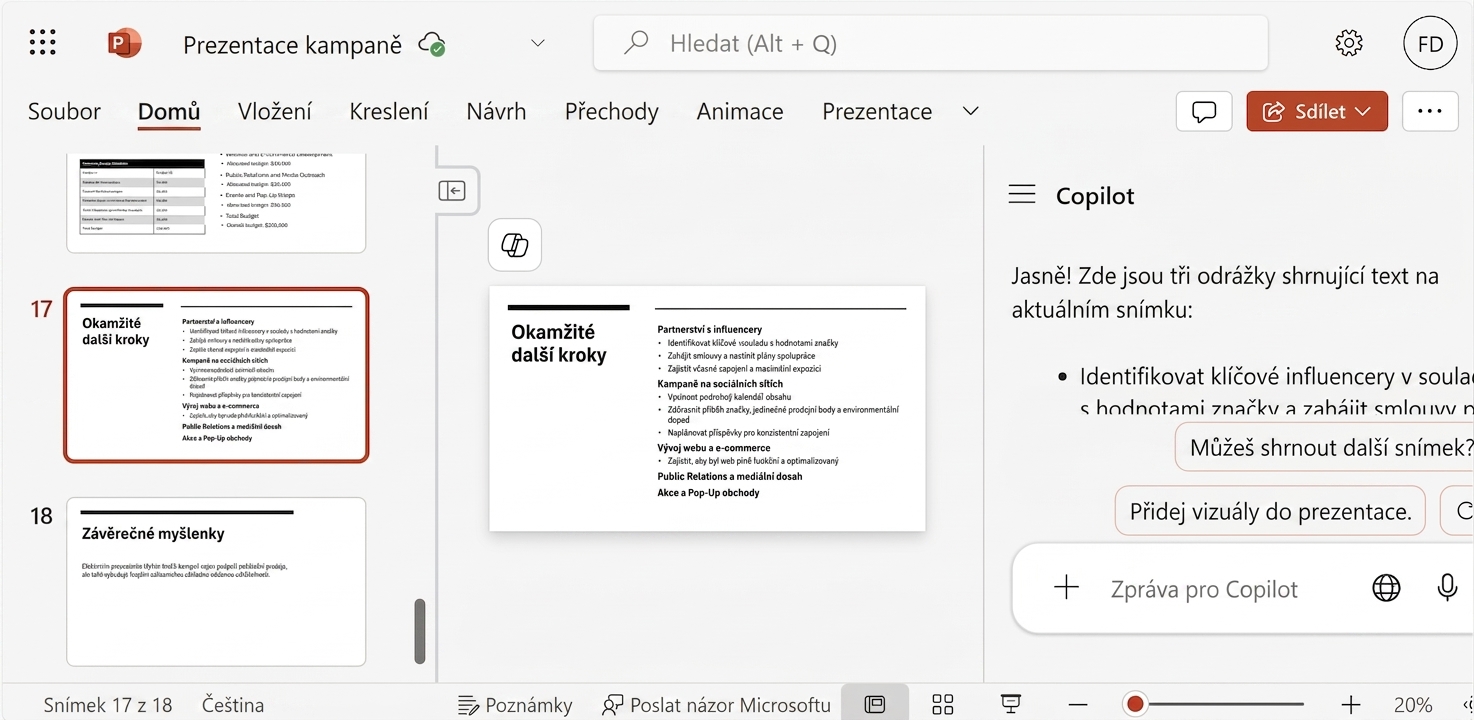1474x720 pixels.
Task: Click the Hledat search box
Action: [930, 43]
